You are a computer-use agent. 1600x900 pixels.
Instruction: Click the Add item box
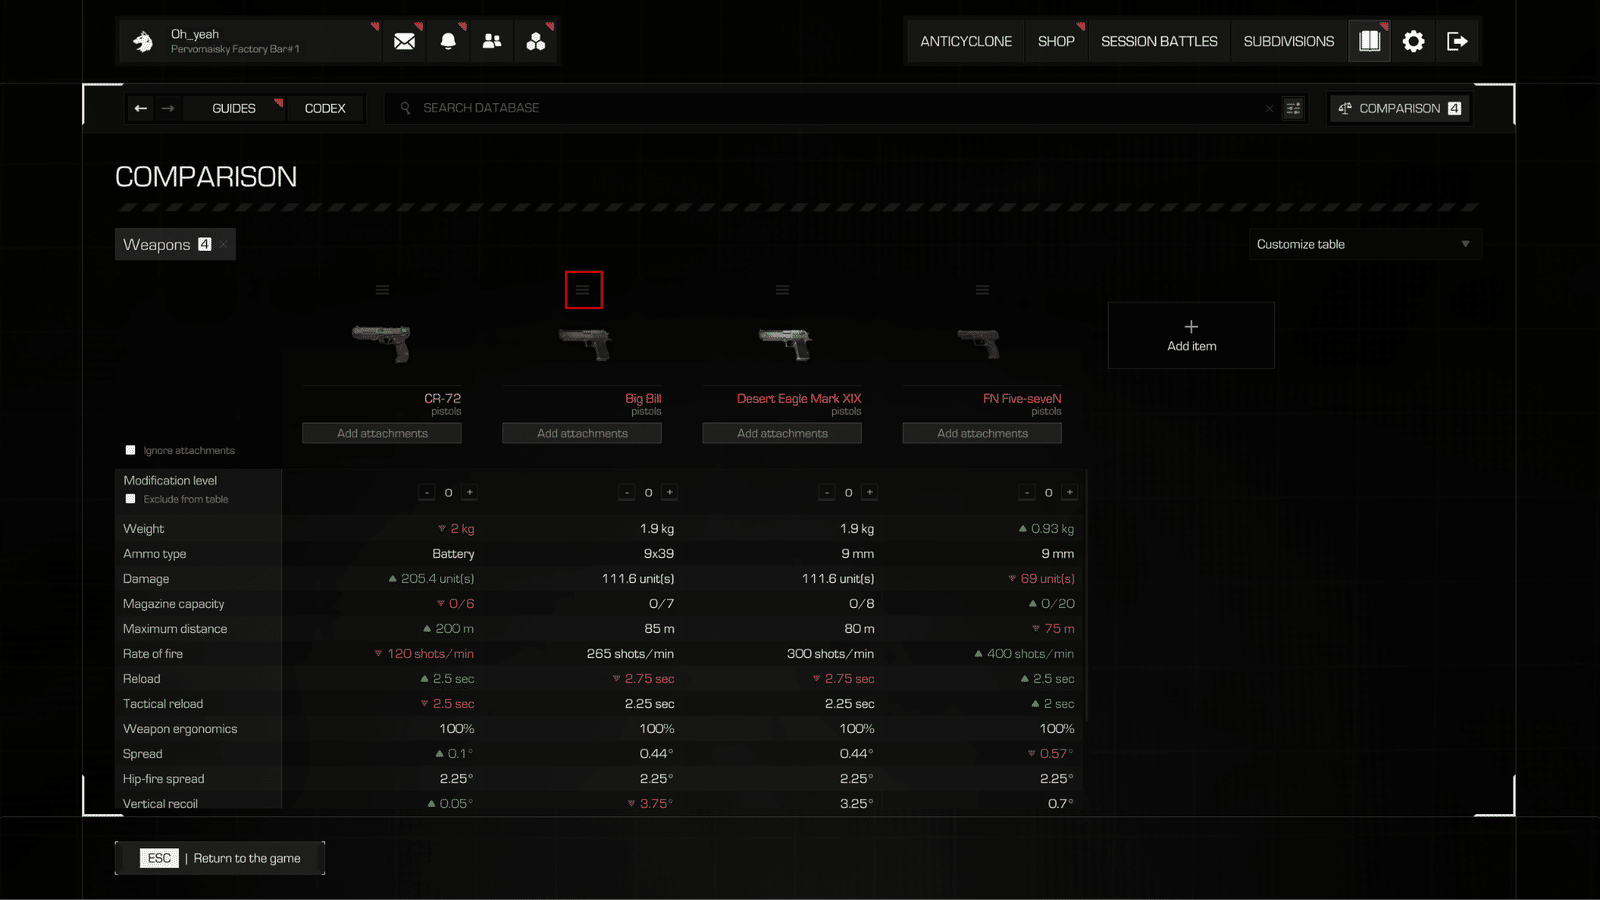pos(1191,336)
